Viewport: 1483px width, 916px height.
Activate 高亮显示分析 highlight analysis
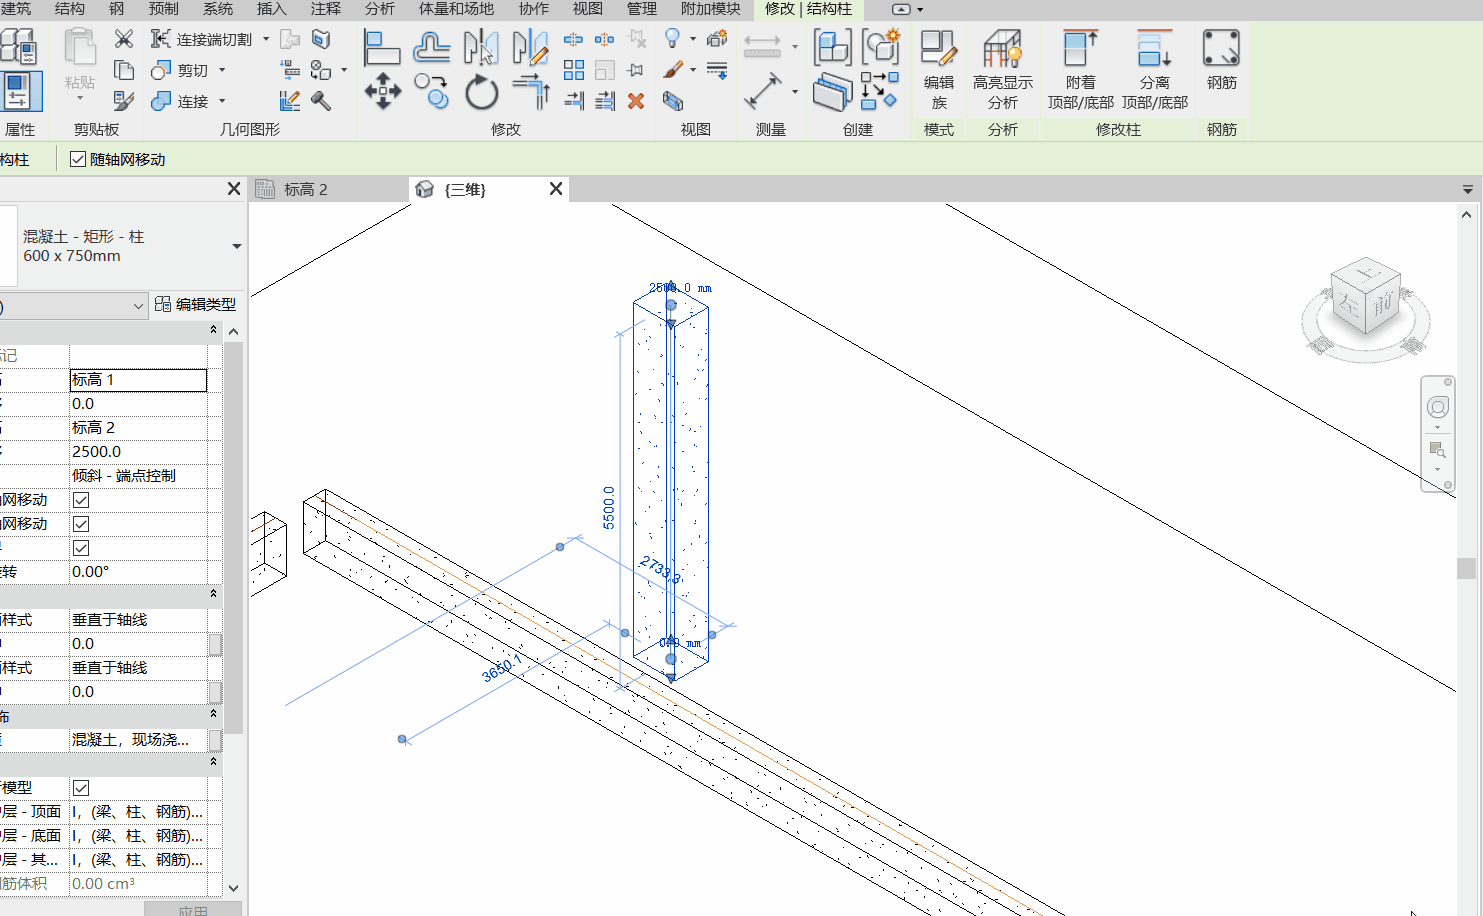(1002, 70)
